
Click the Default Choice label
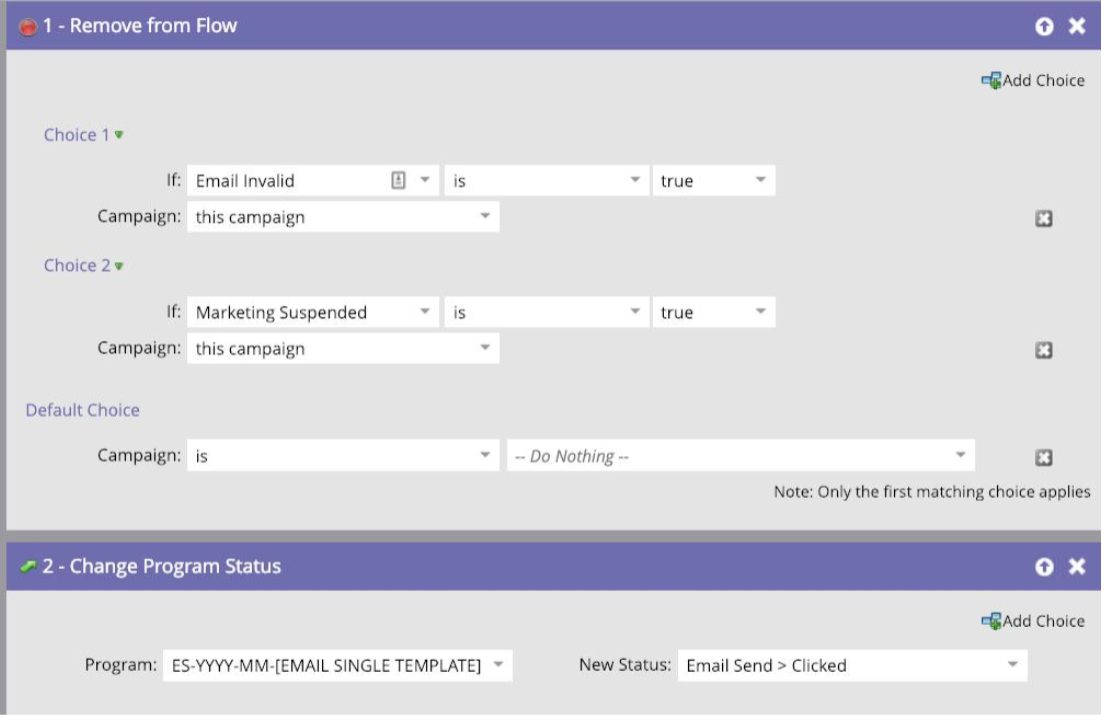click(82, 410)
